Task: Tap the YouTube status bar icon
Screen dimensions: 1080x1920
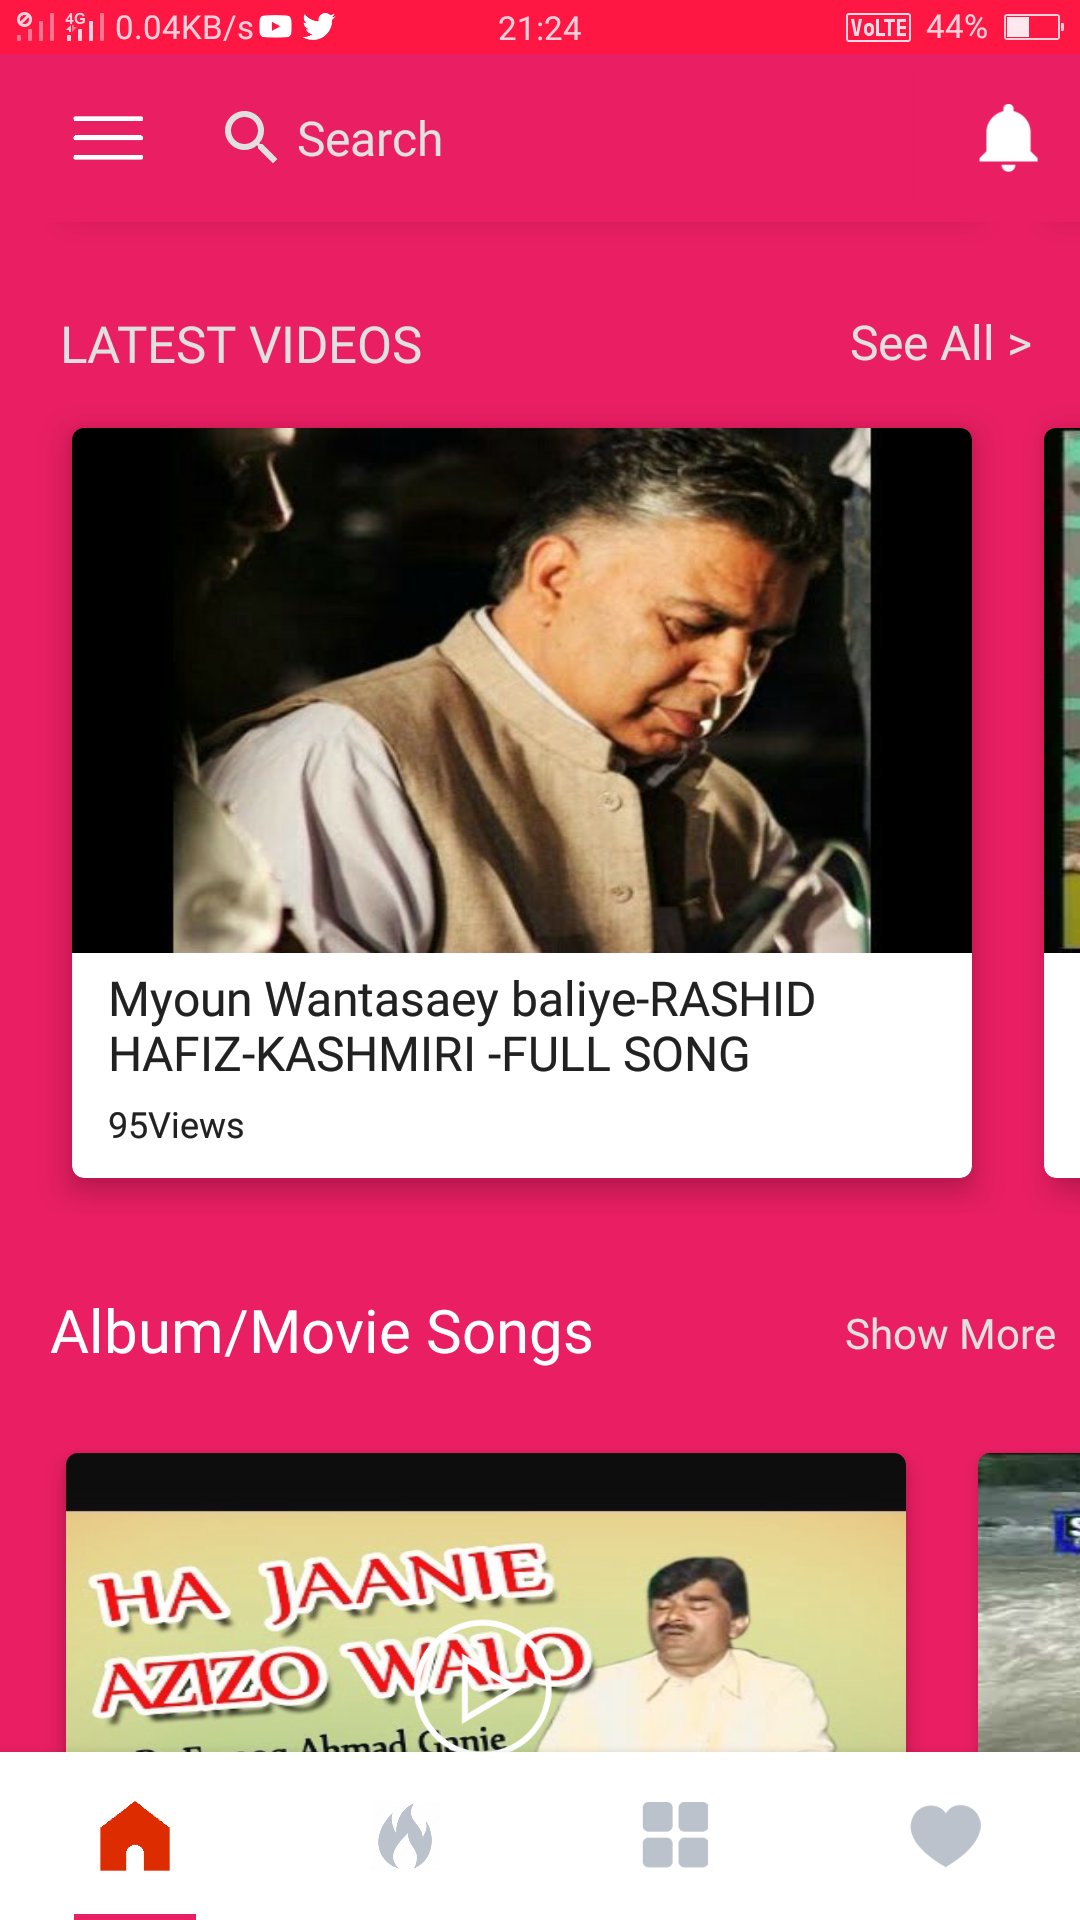Action: coord(275,27)
